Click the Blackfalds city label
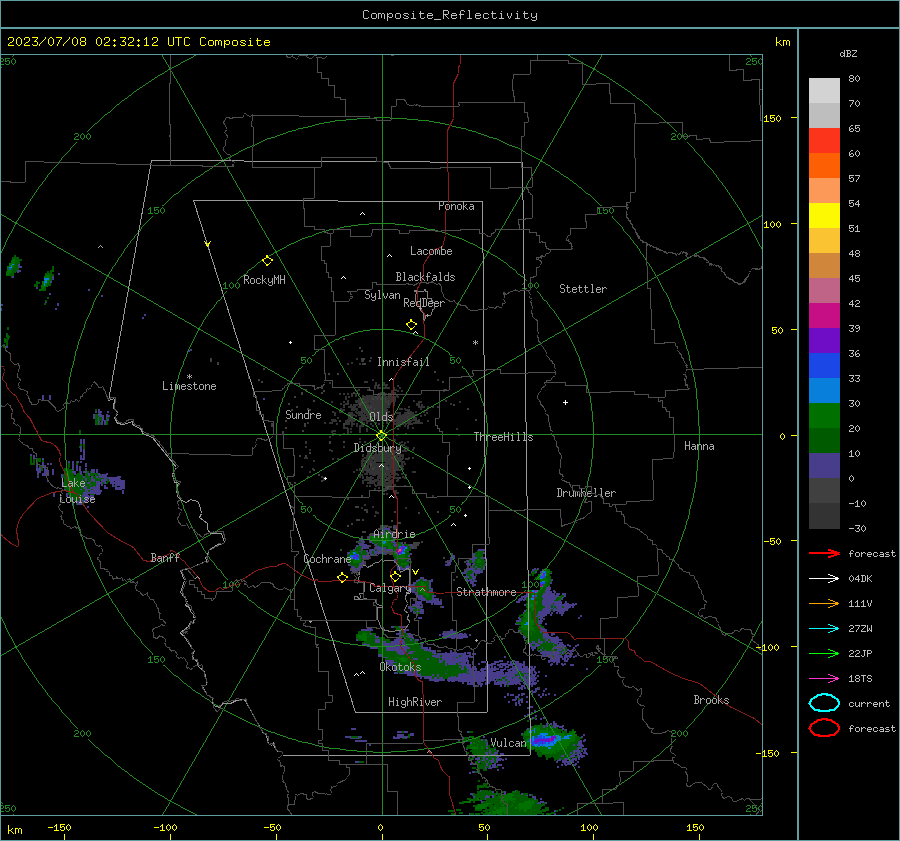This screenshot has height=841, width=900. (425, 277)
